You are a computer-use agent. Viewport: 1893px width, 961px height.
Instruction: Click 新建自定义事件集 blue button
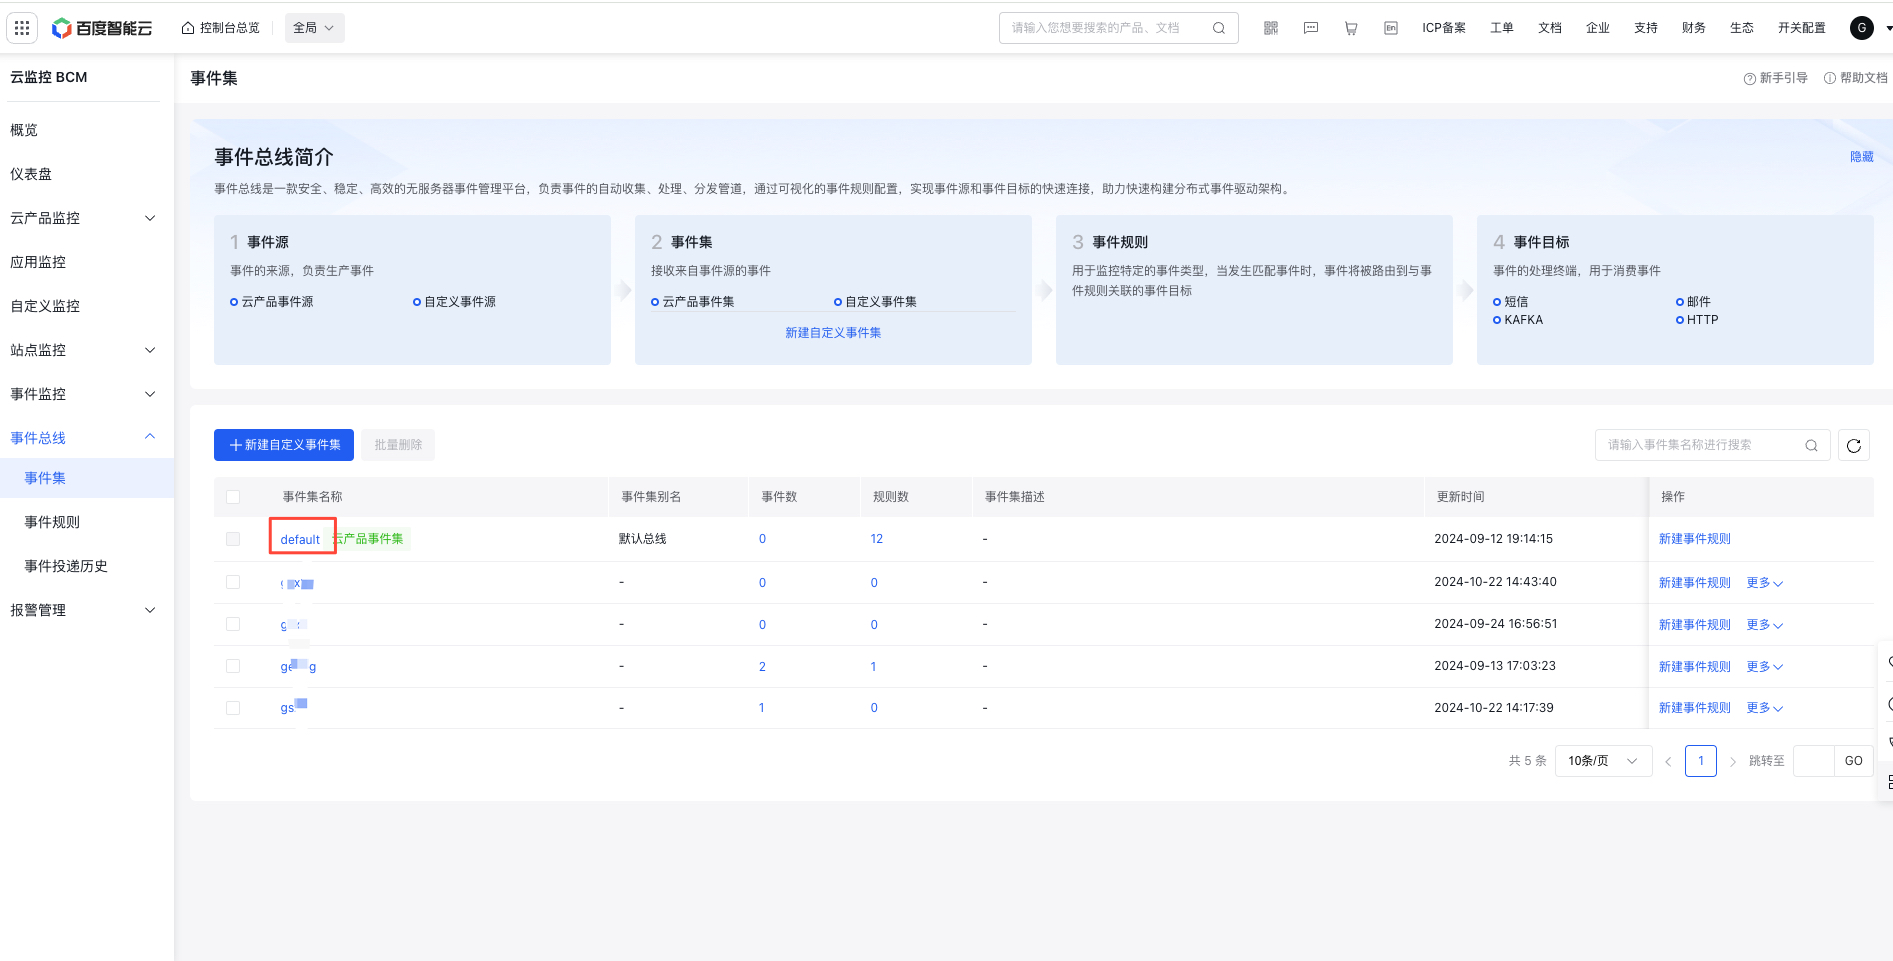coord(284,445)
